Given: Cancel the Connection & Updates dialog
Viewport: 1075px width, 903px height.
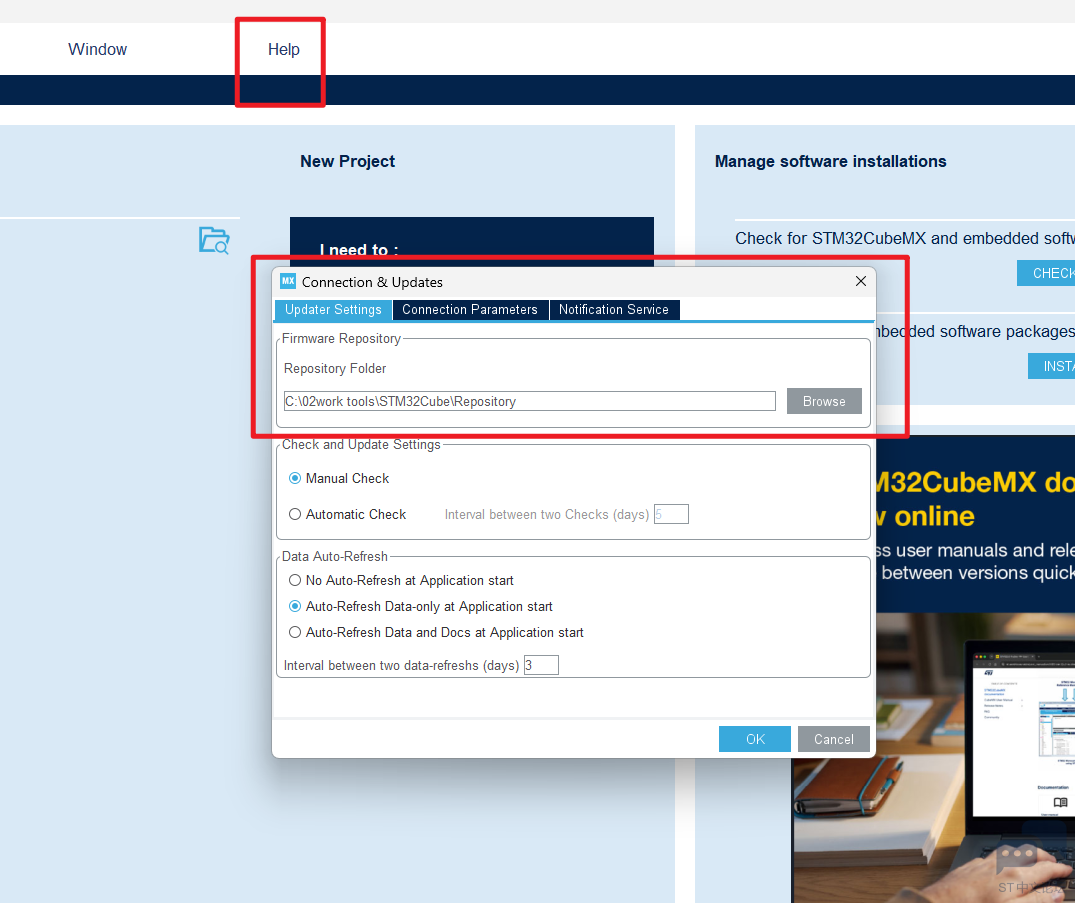Looking at the screenshot, I should point(834,739).
